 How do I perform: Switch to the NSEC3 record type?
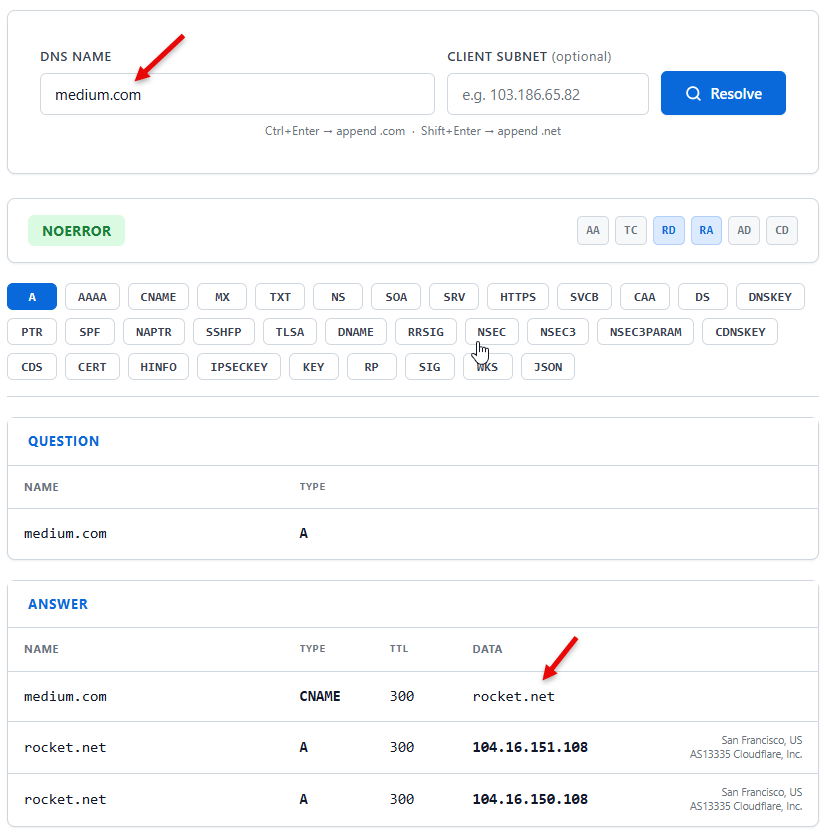[558, 332]
